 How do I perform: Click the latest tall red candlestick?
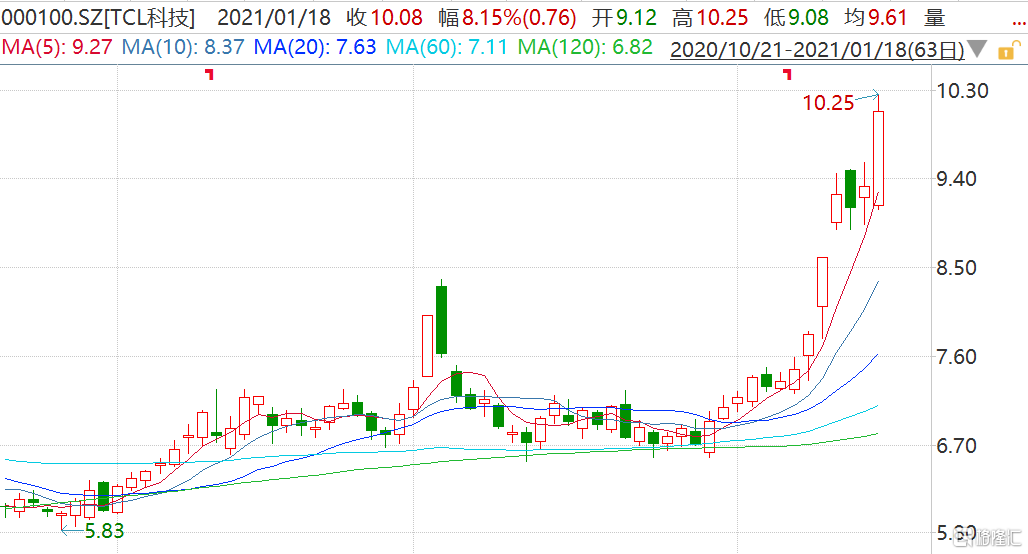click(x=879, y=159)
